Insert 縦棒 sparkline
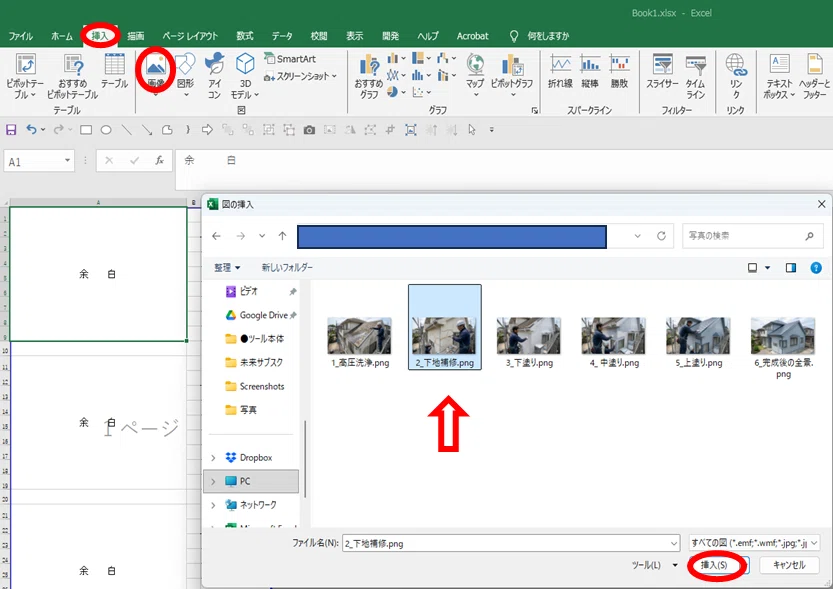The image size is (833, 589). [590, 71]
